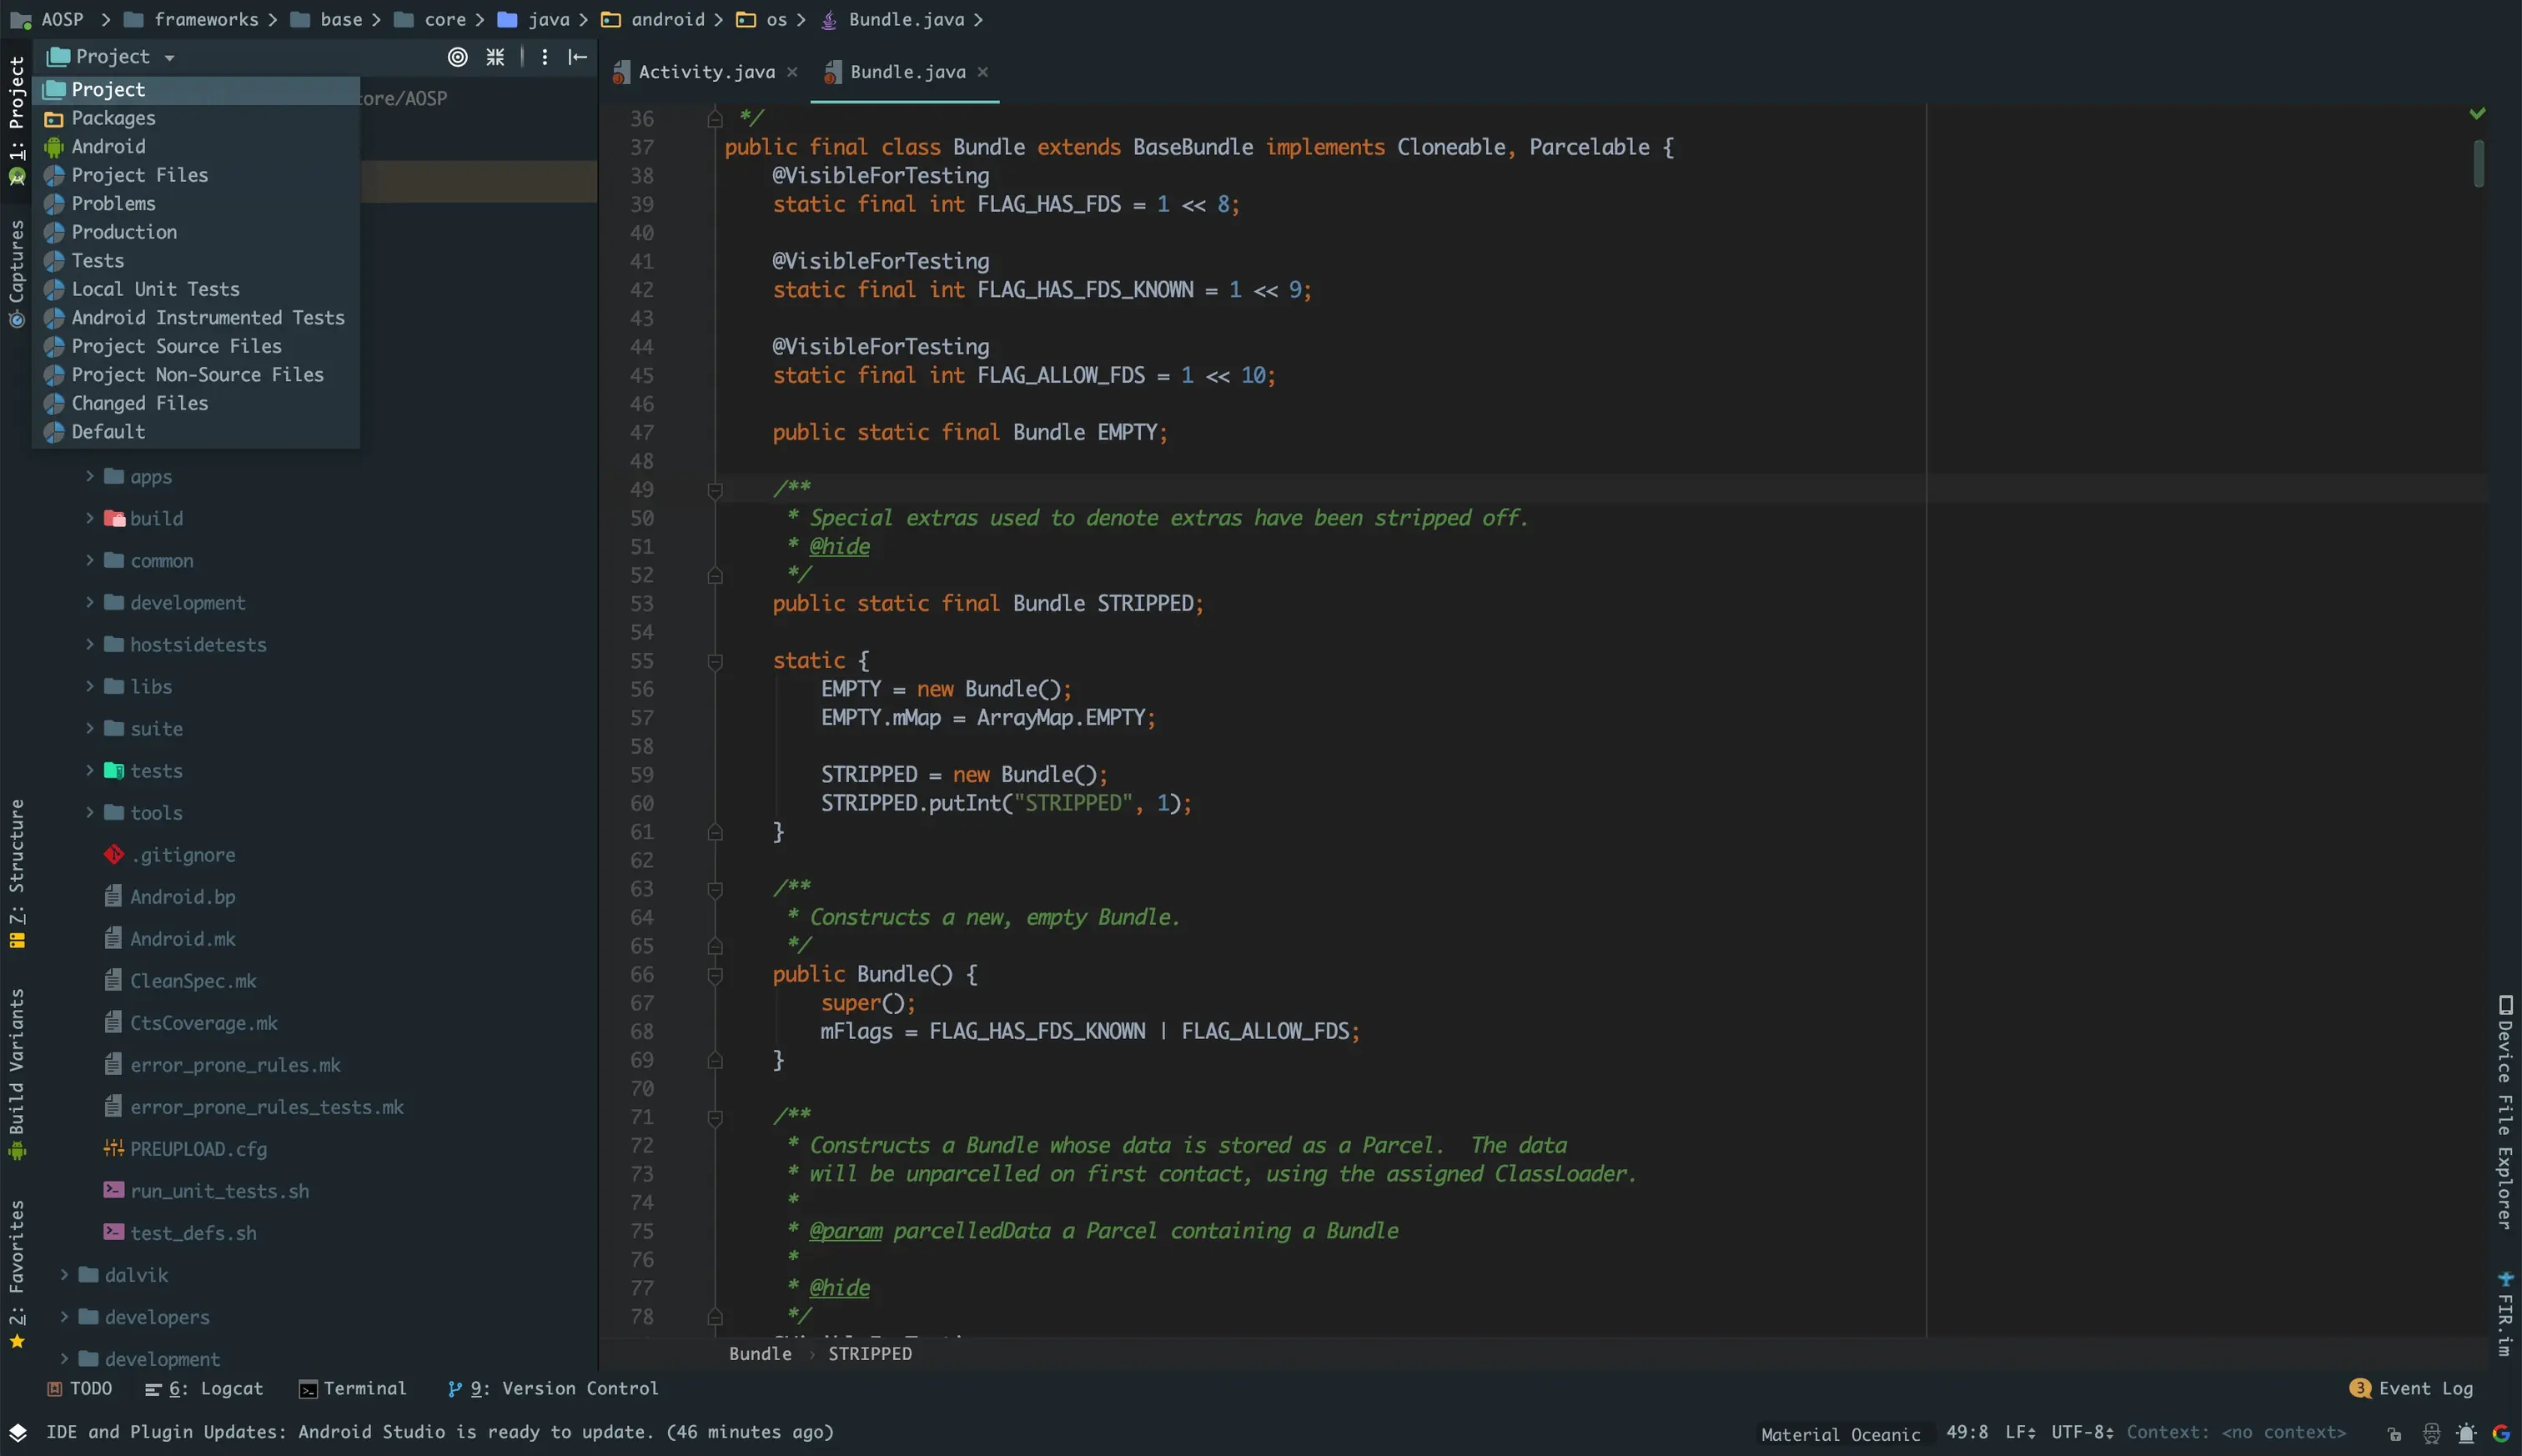Viewport: 2522px width, 1456px height.
Task: Click the hide Project panel icon
Action: pyautogui.click(x=578, y=57)
